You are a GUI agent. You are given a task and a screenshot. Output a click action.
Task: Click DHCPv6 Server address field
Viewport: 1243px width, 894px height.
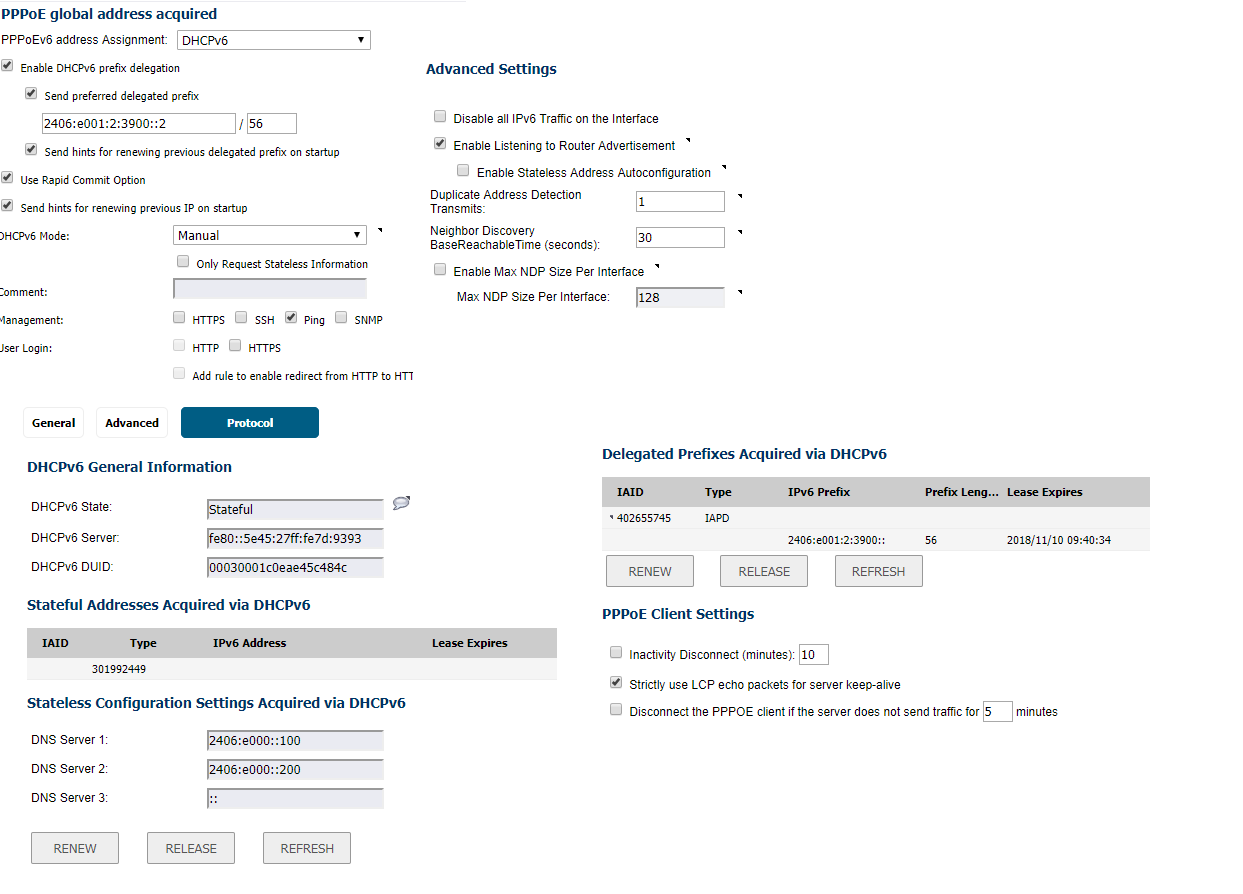click(295, 538)
